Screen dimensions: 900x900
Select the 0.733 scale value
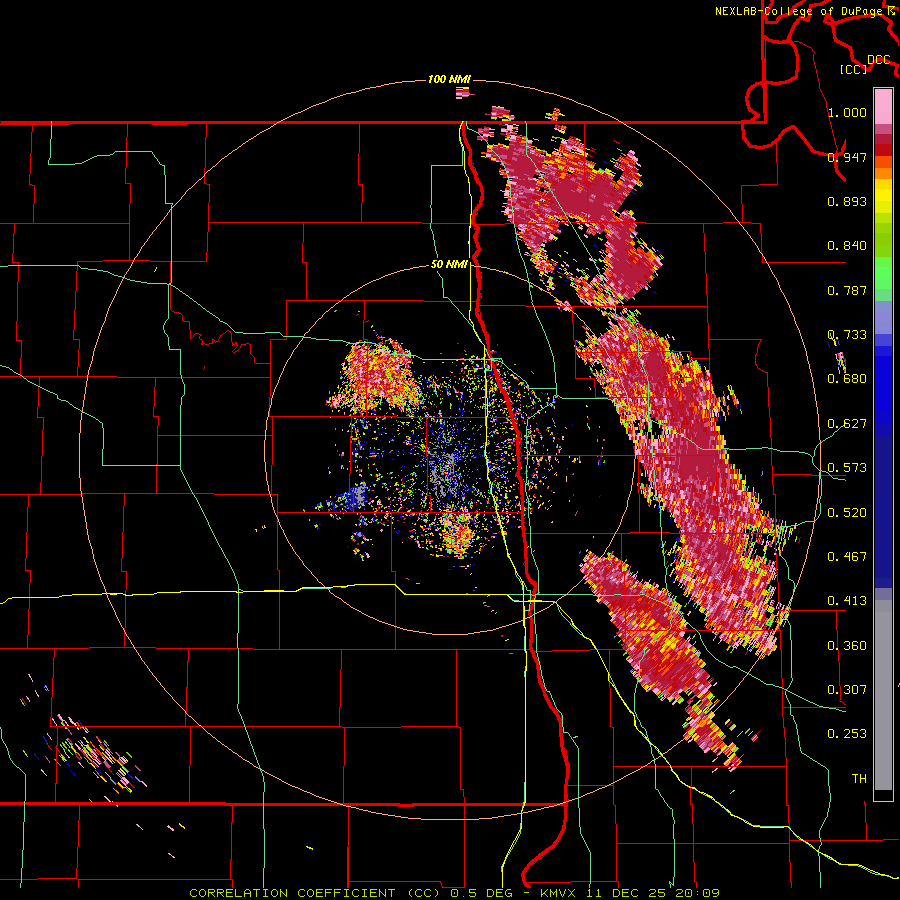(847, 334)
